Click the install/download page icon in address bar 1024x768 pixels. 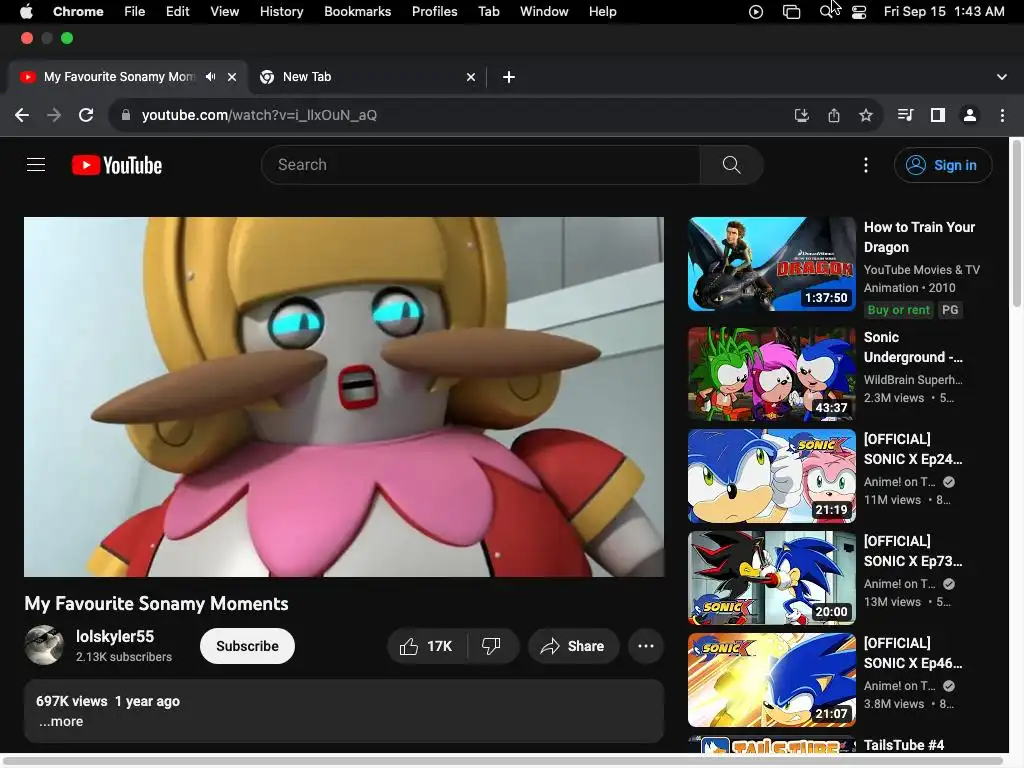click(801, 116)
